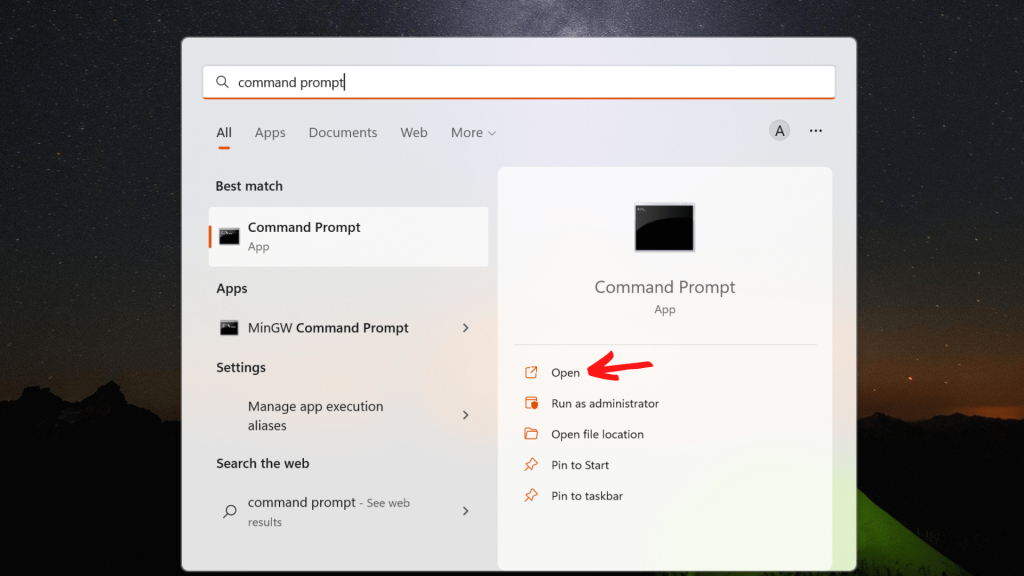Screen dimensions: 1024x576
Task: Open the account avatar labeled A
Action: pos(779,131)
